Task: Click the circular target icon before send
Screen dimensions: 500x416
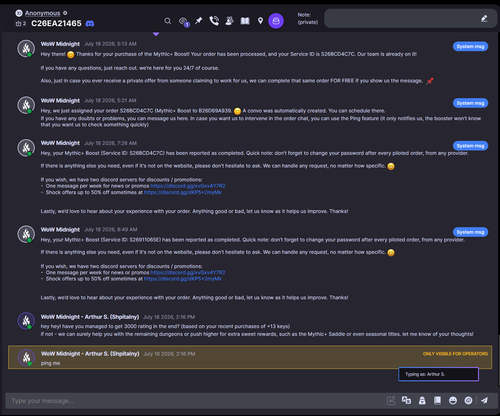Action: (468, 401)
